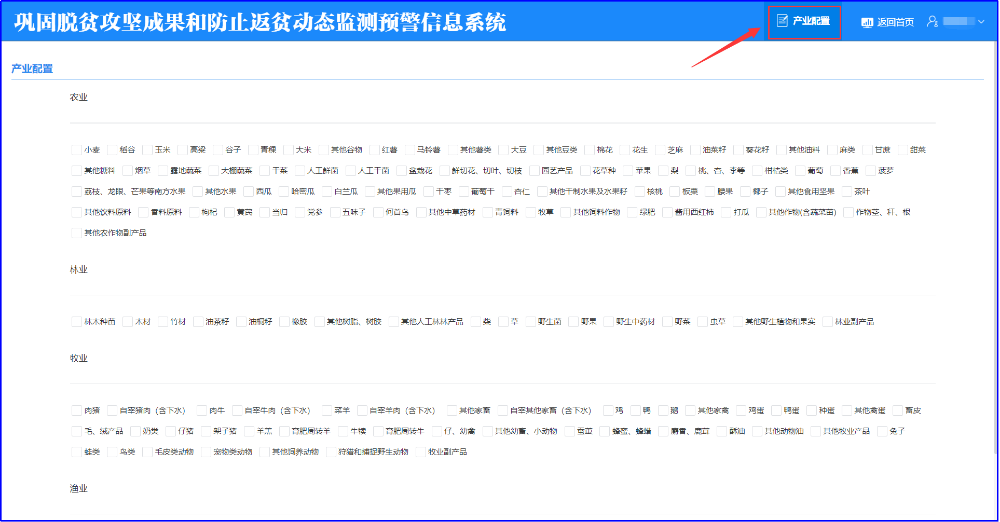Select the 林业副产品 checkbox

point(828,322)
